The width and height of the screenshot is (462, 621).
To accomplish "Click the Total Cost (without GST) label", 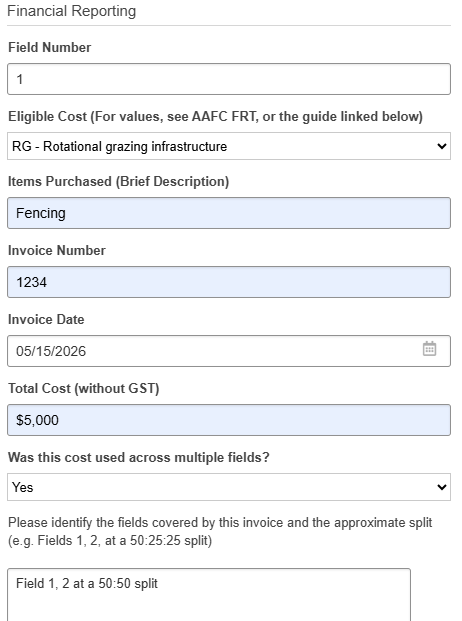I will (84, 388).
